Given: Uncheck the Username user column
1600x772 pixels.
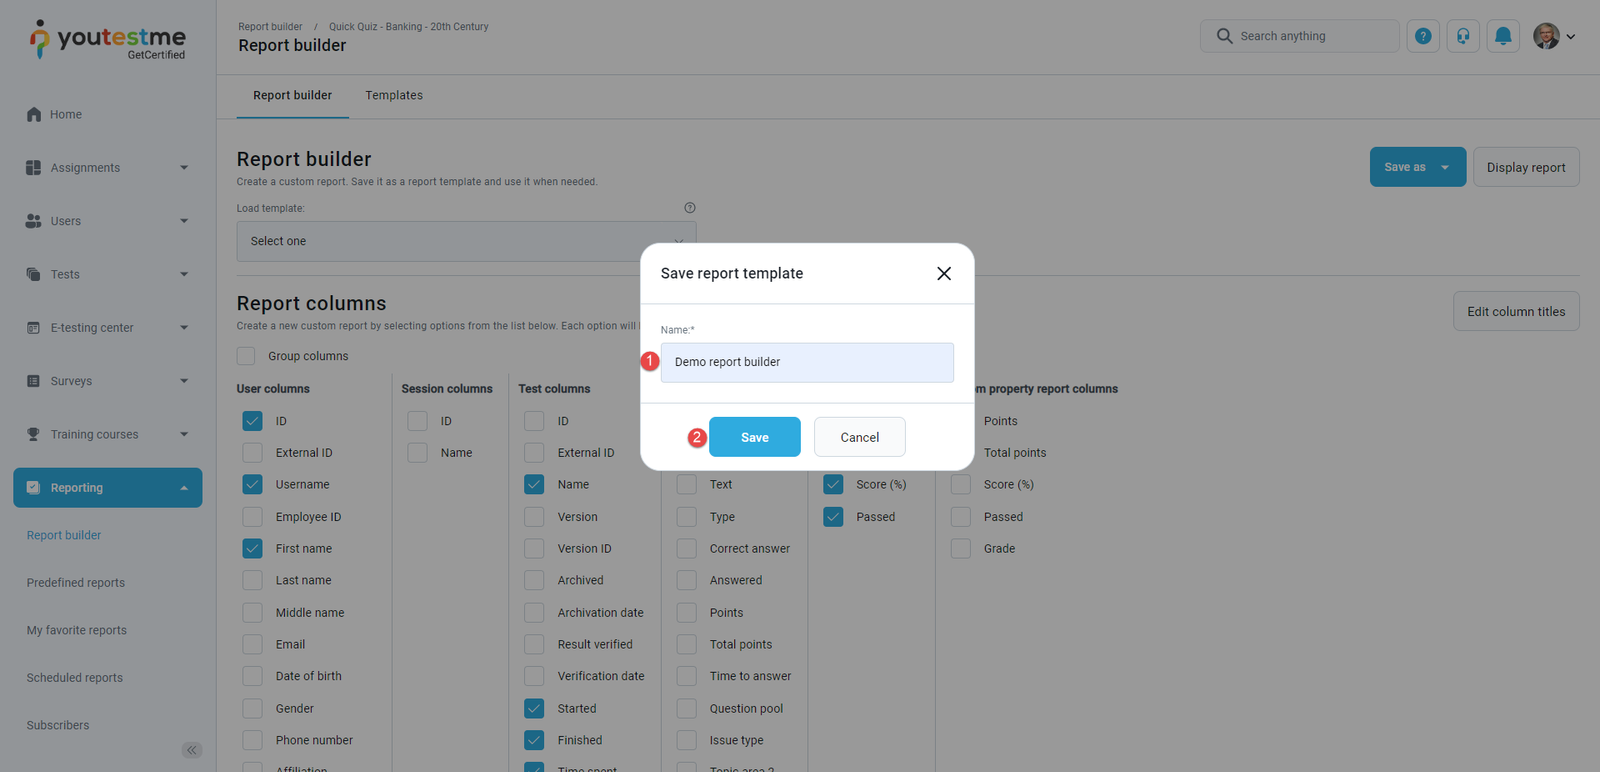Looking at the screenshot, I should click(252, 484).
